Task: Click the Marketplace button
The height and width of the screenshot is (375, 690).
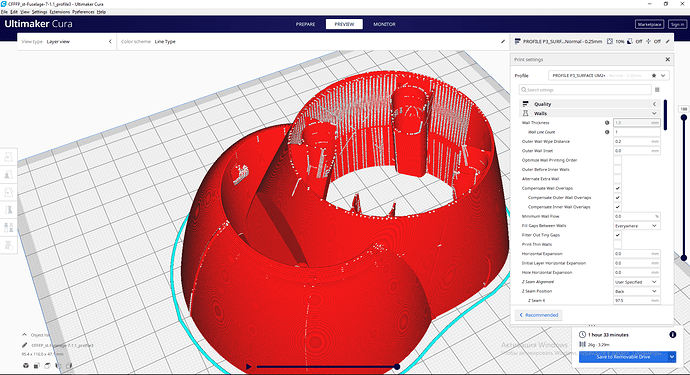Action: tap(650, 24)
